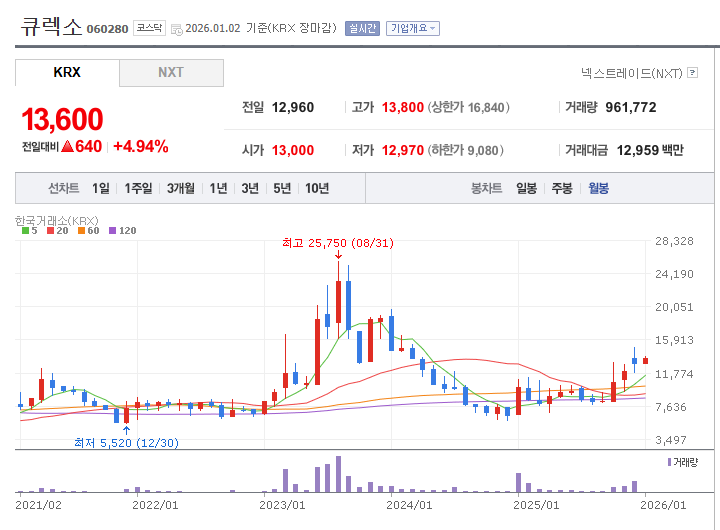Image resolution: width=720 pixels, height=530 pixels.
Task: Click the 하한가 9,080 text
Action: (466, 150)
